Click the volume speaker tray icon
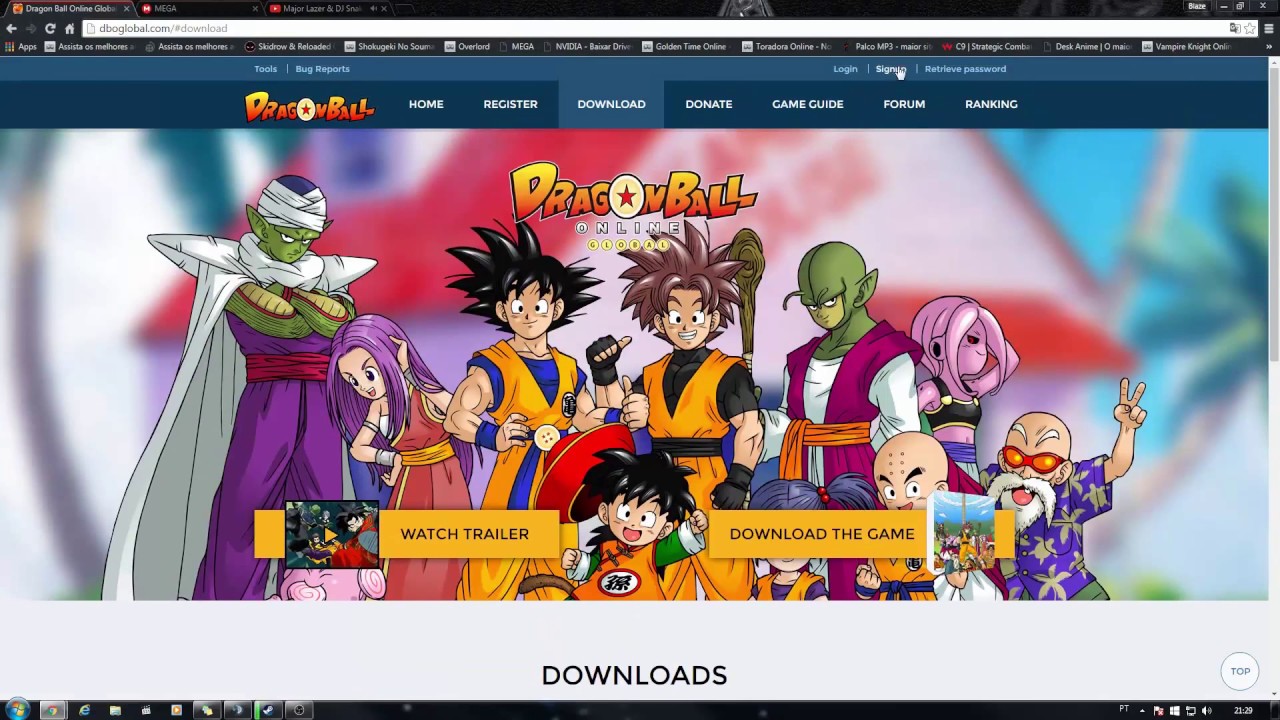This screenshot has width=1280, height=720. tap(1207, 710)
